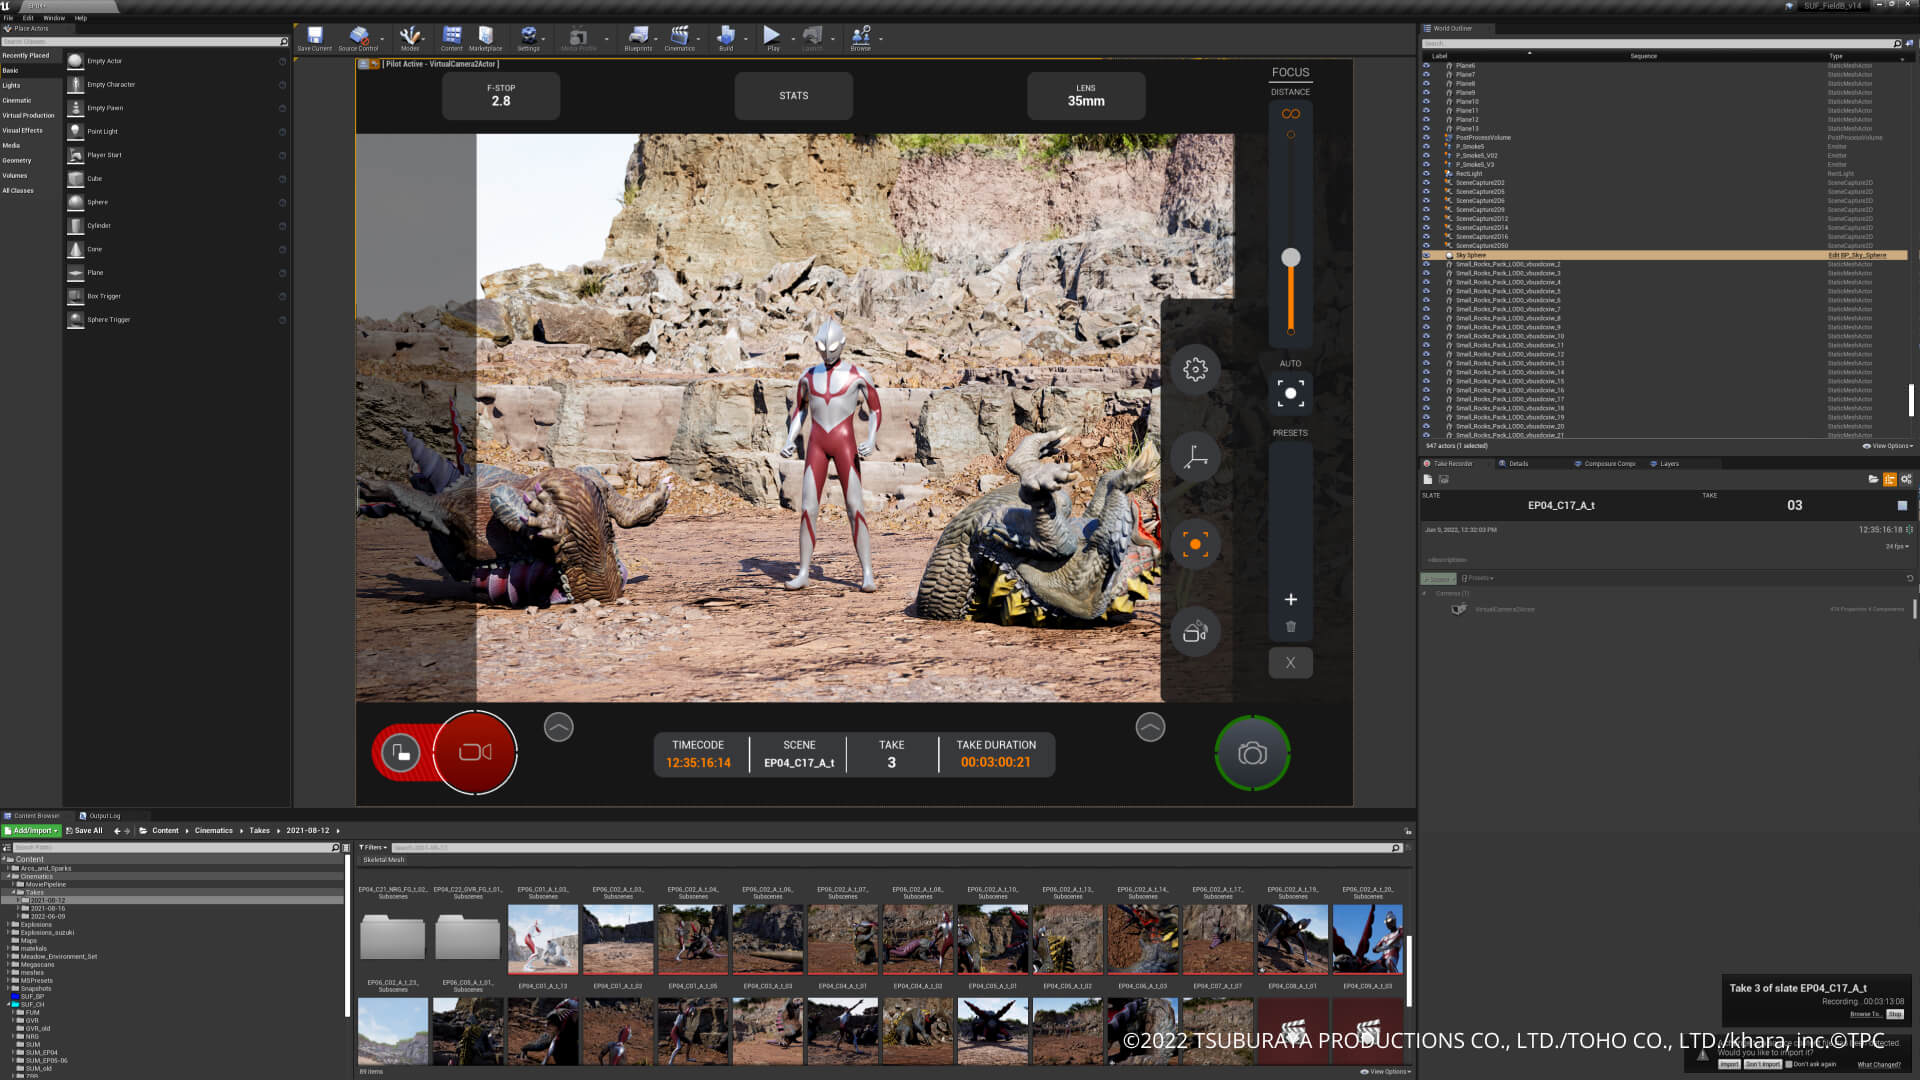This screenshot has width=1920, height=1080.
Task: Click the axis stabilization icon in viewport
Action: click(x=1195, y=457)
